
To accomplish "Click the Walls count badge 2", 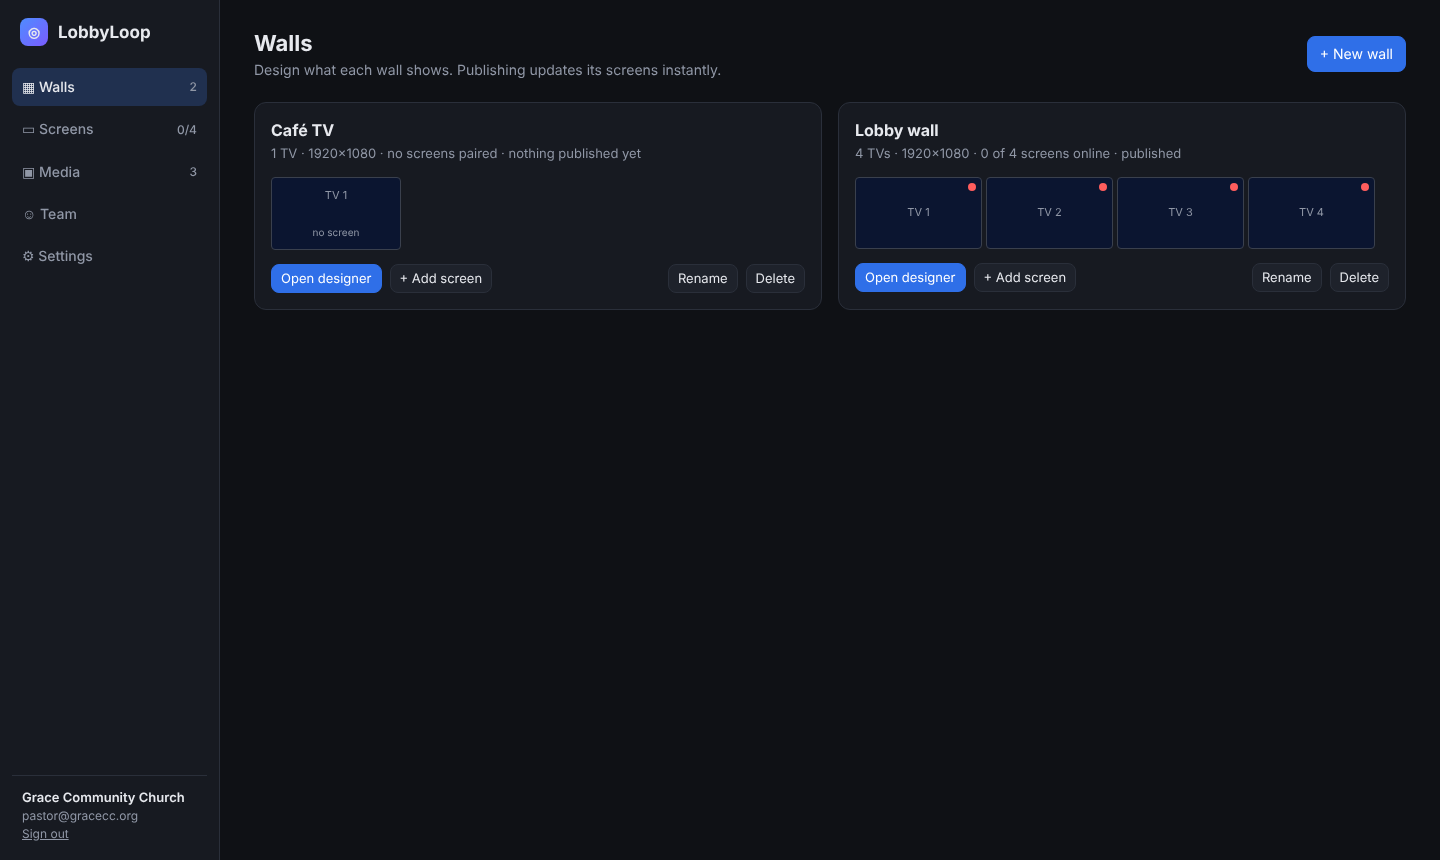I will point(193,87).
